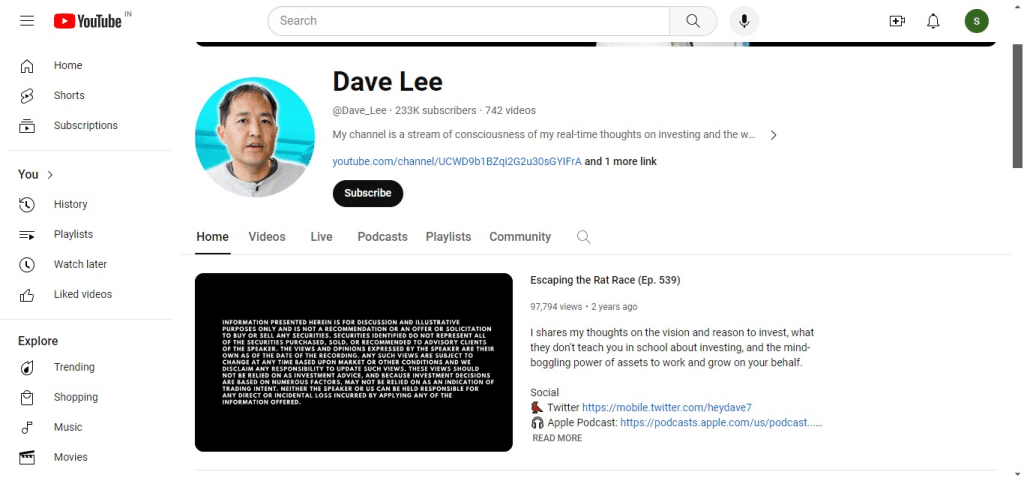Viewport: 1024px width, 481px height.
Task: Open the hamburger guide menu
Action: click(27, 21)
